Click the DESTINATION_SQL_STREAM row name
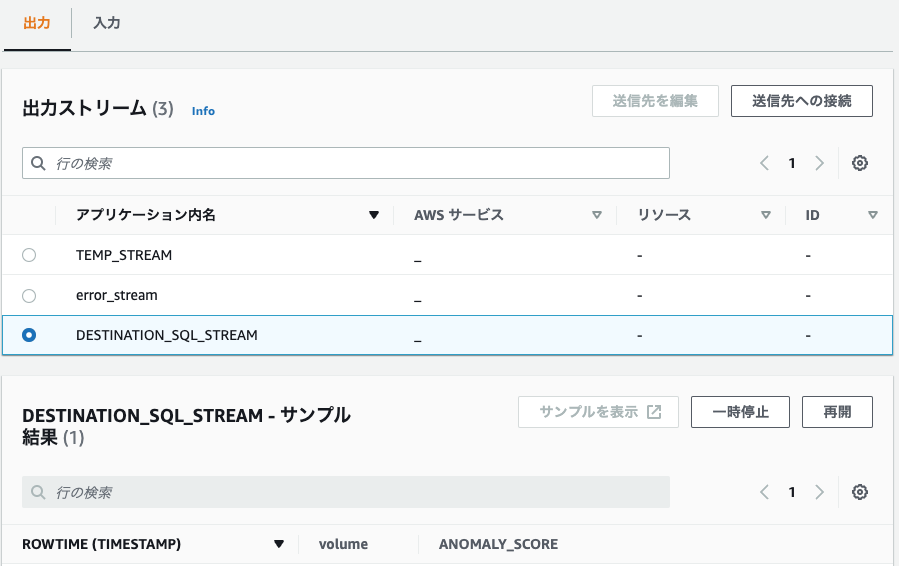899x566 pixels. pos(167,335)
